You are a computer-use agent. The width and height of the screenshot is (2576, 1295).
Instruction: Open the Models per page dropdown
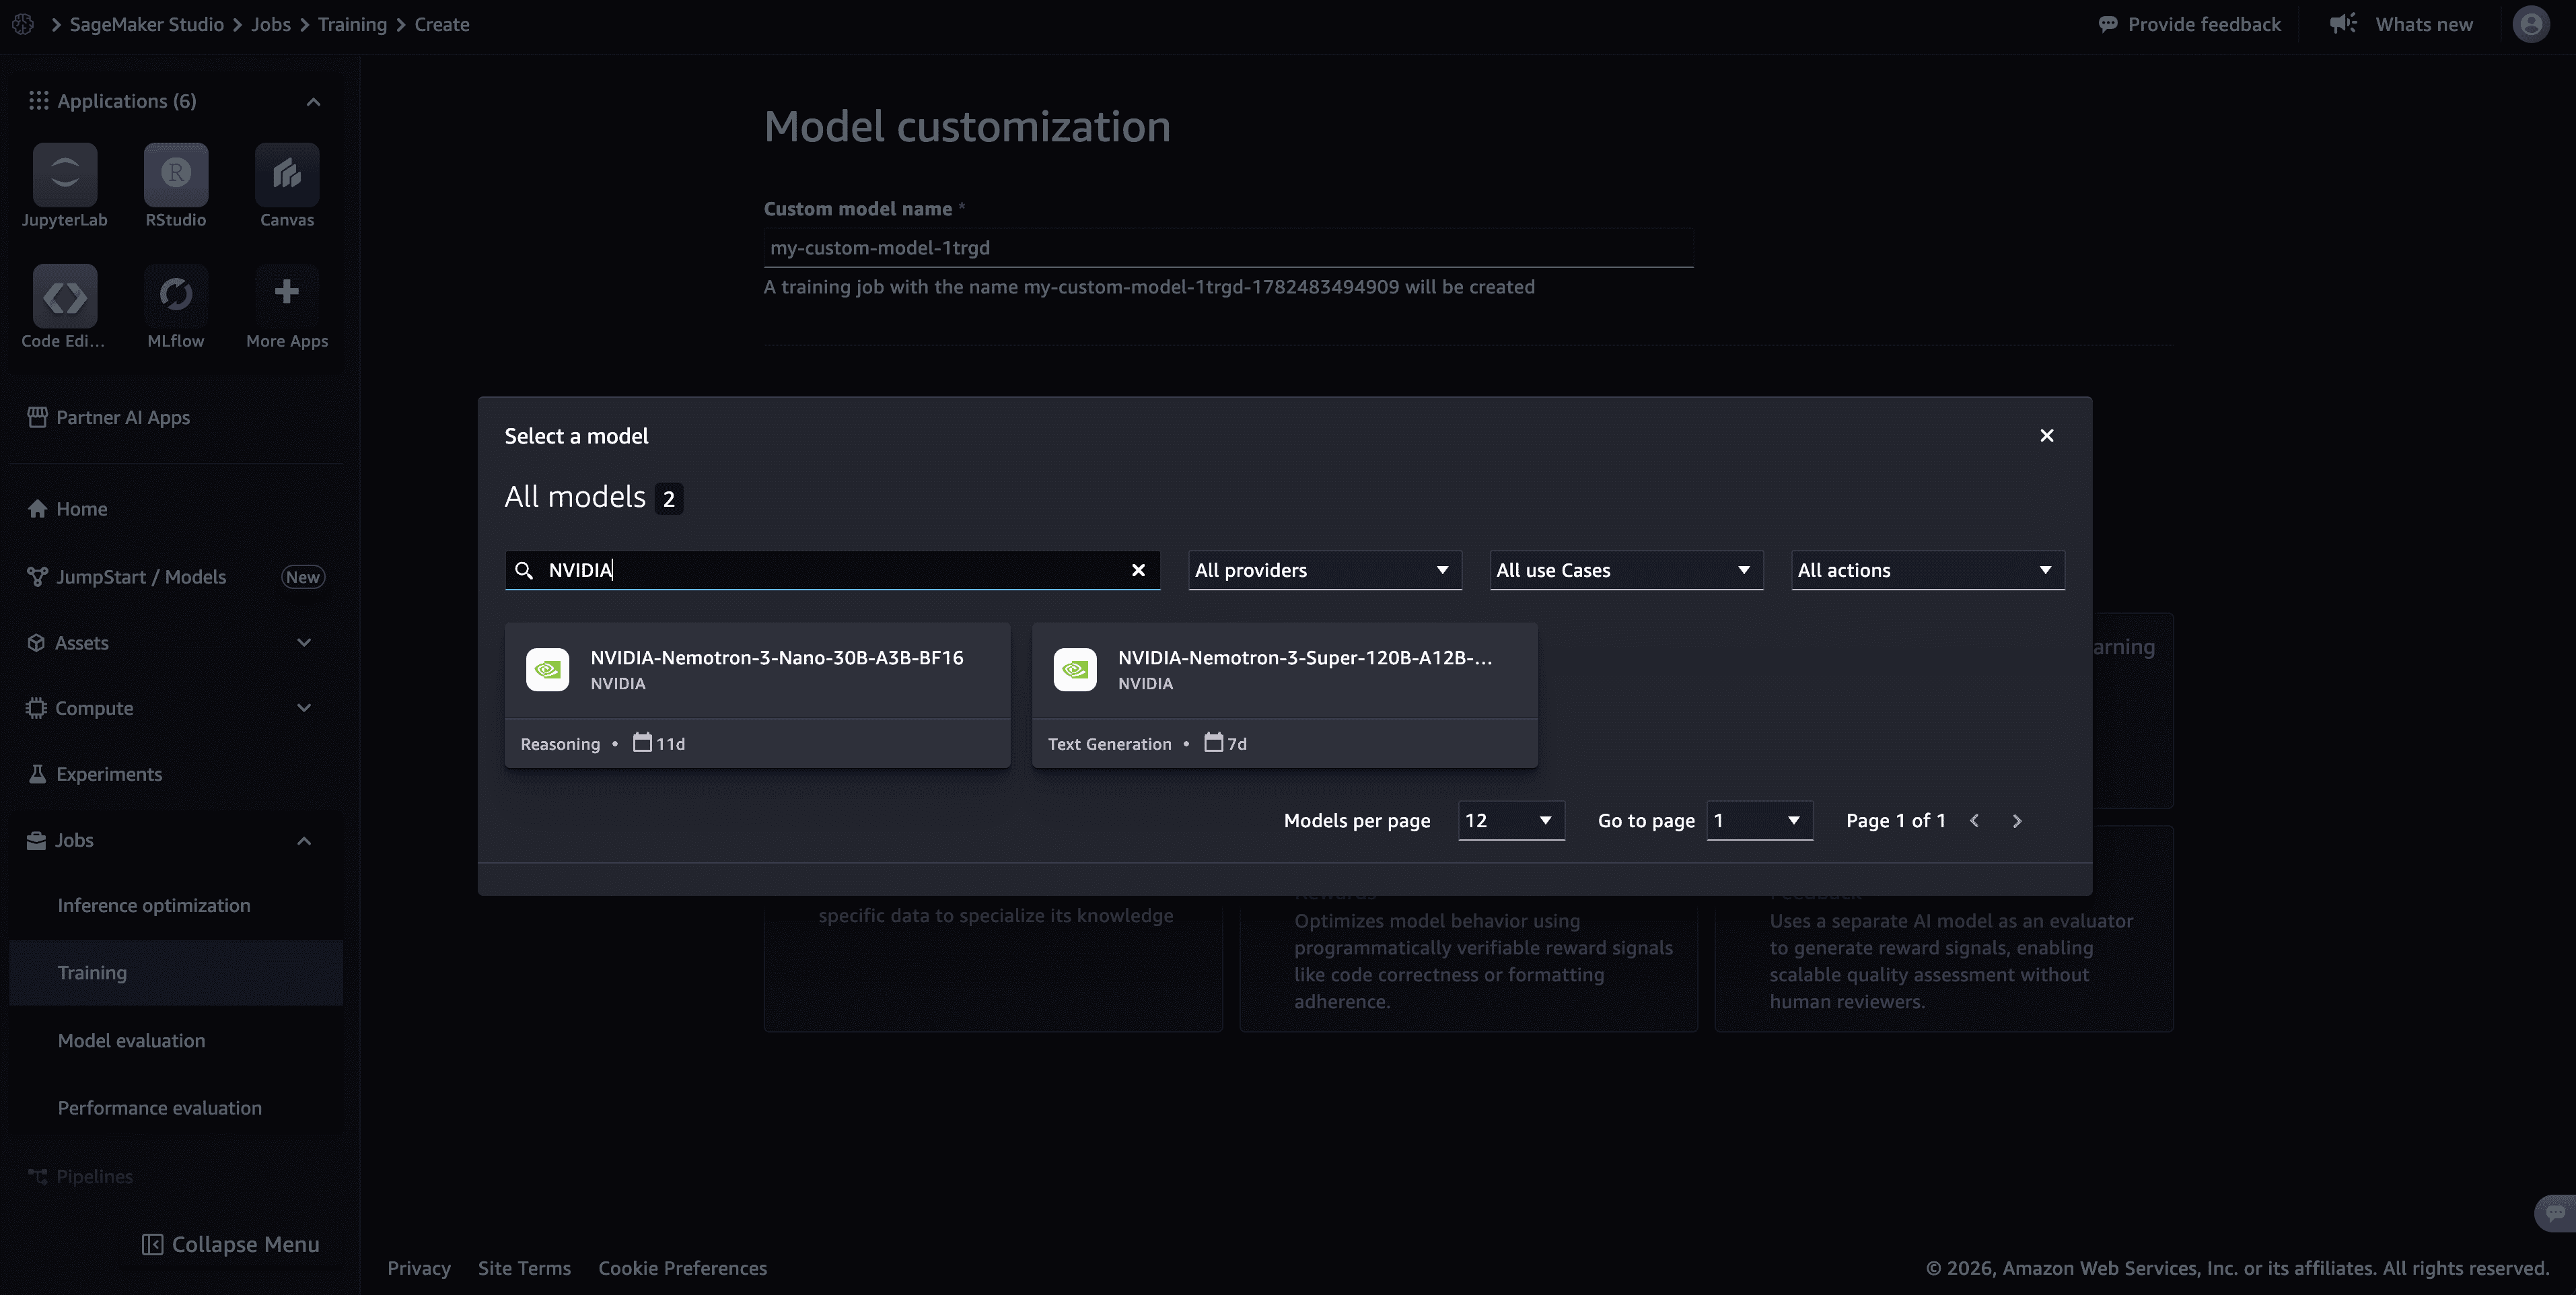click(x=1511, y=821)
